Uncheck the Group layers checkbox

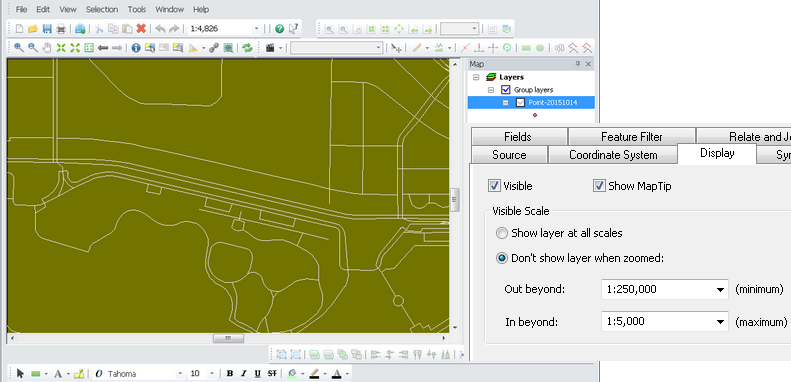pos(505,89)
